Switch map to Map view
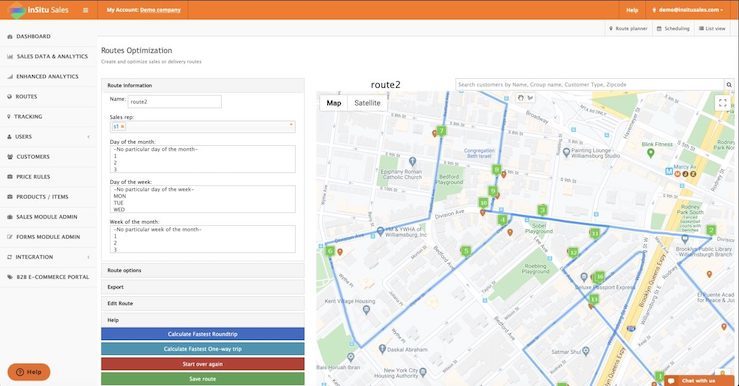The image size is (739, 386). coord(334,103)
